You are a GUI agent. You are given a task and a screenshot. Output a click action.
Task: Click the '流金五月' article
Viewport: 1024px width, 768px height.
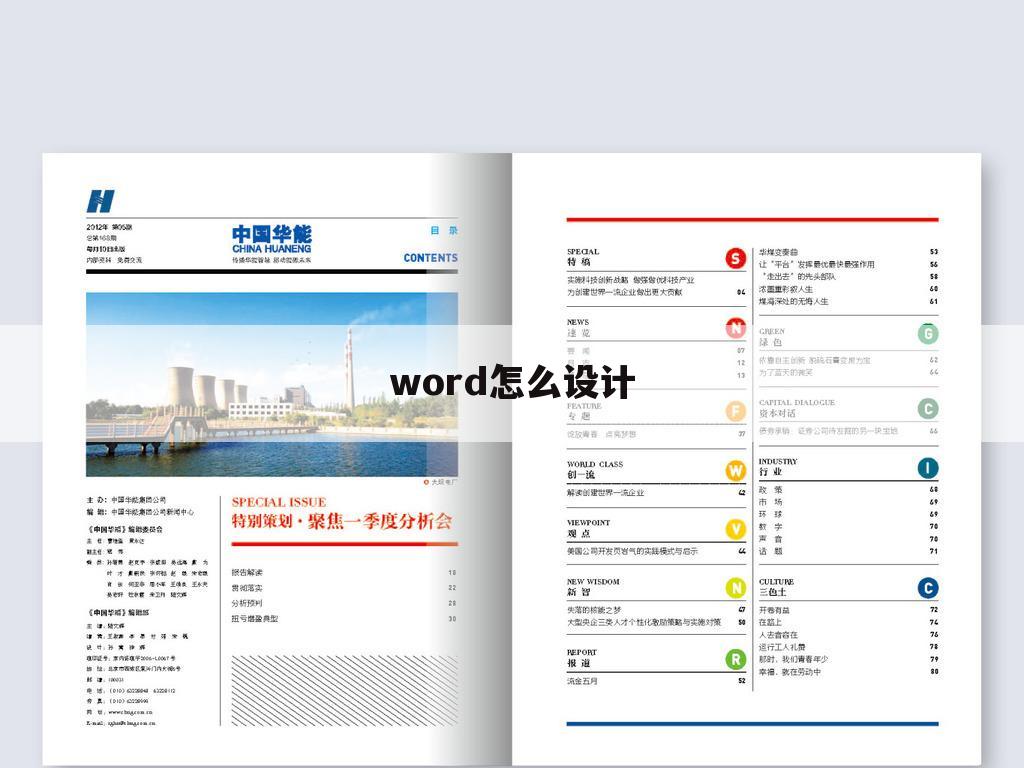582,681
